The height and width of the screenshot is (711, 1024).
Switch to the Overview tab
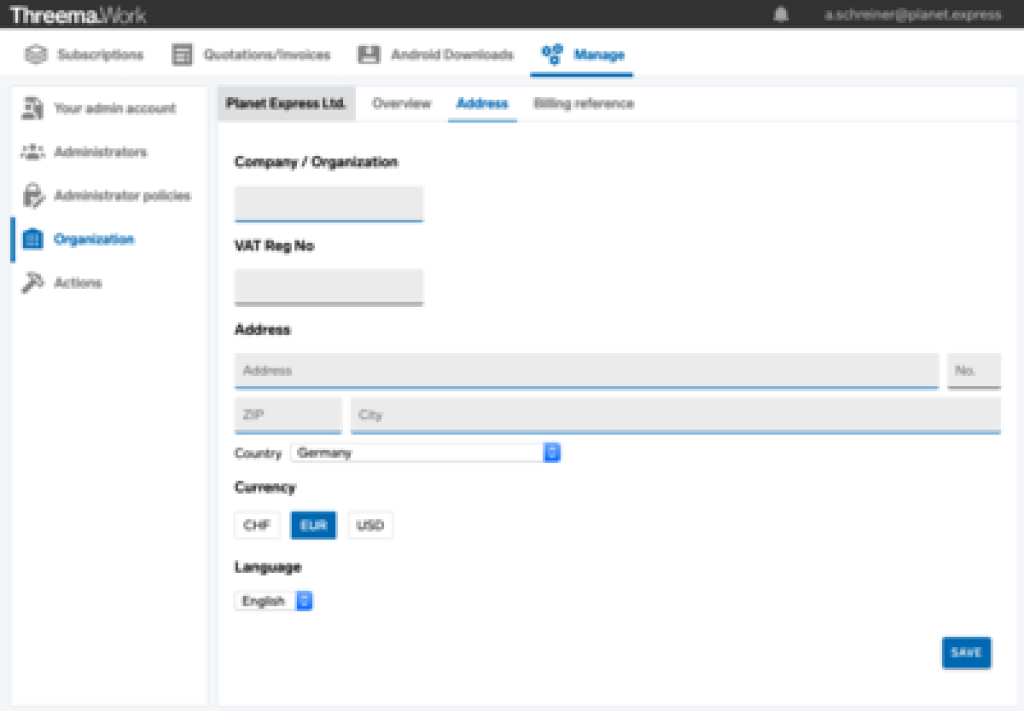[401, 104]
